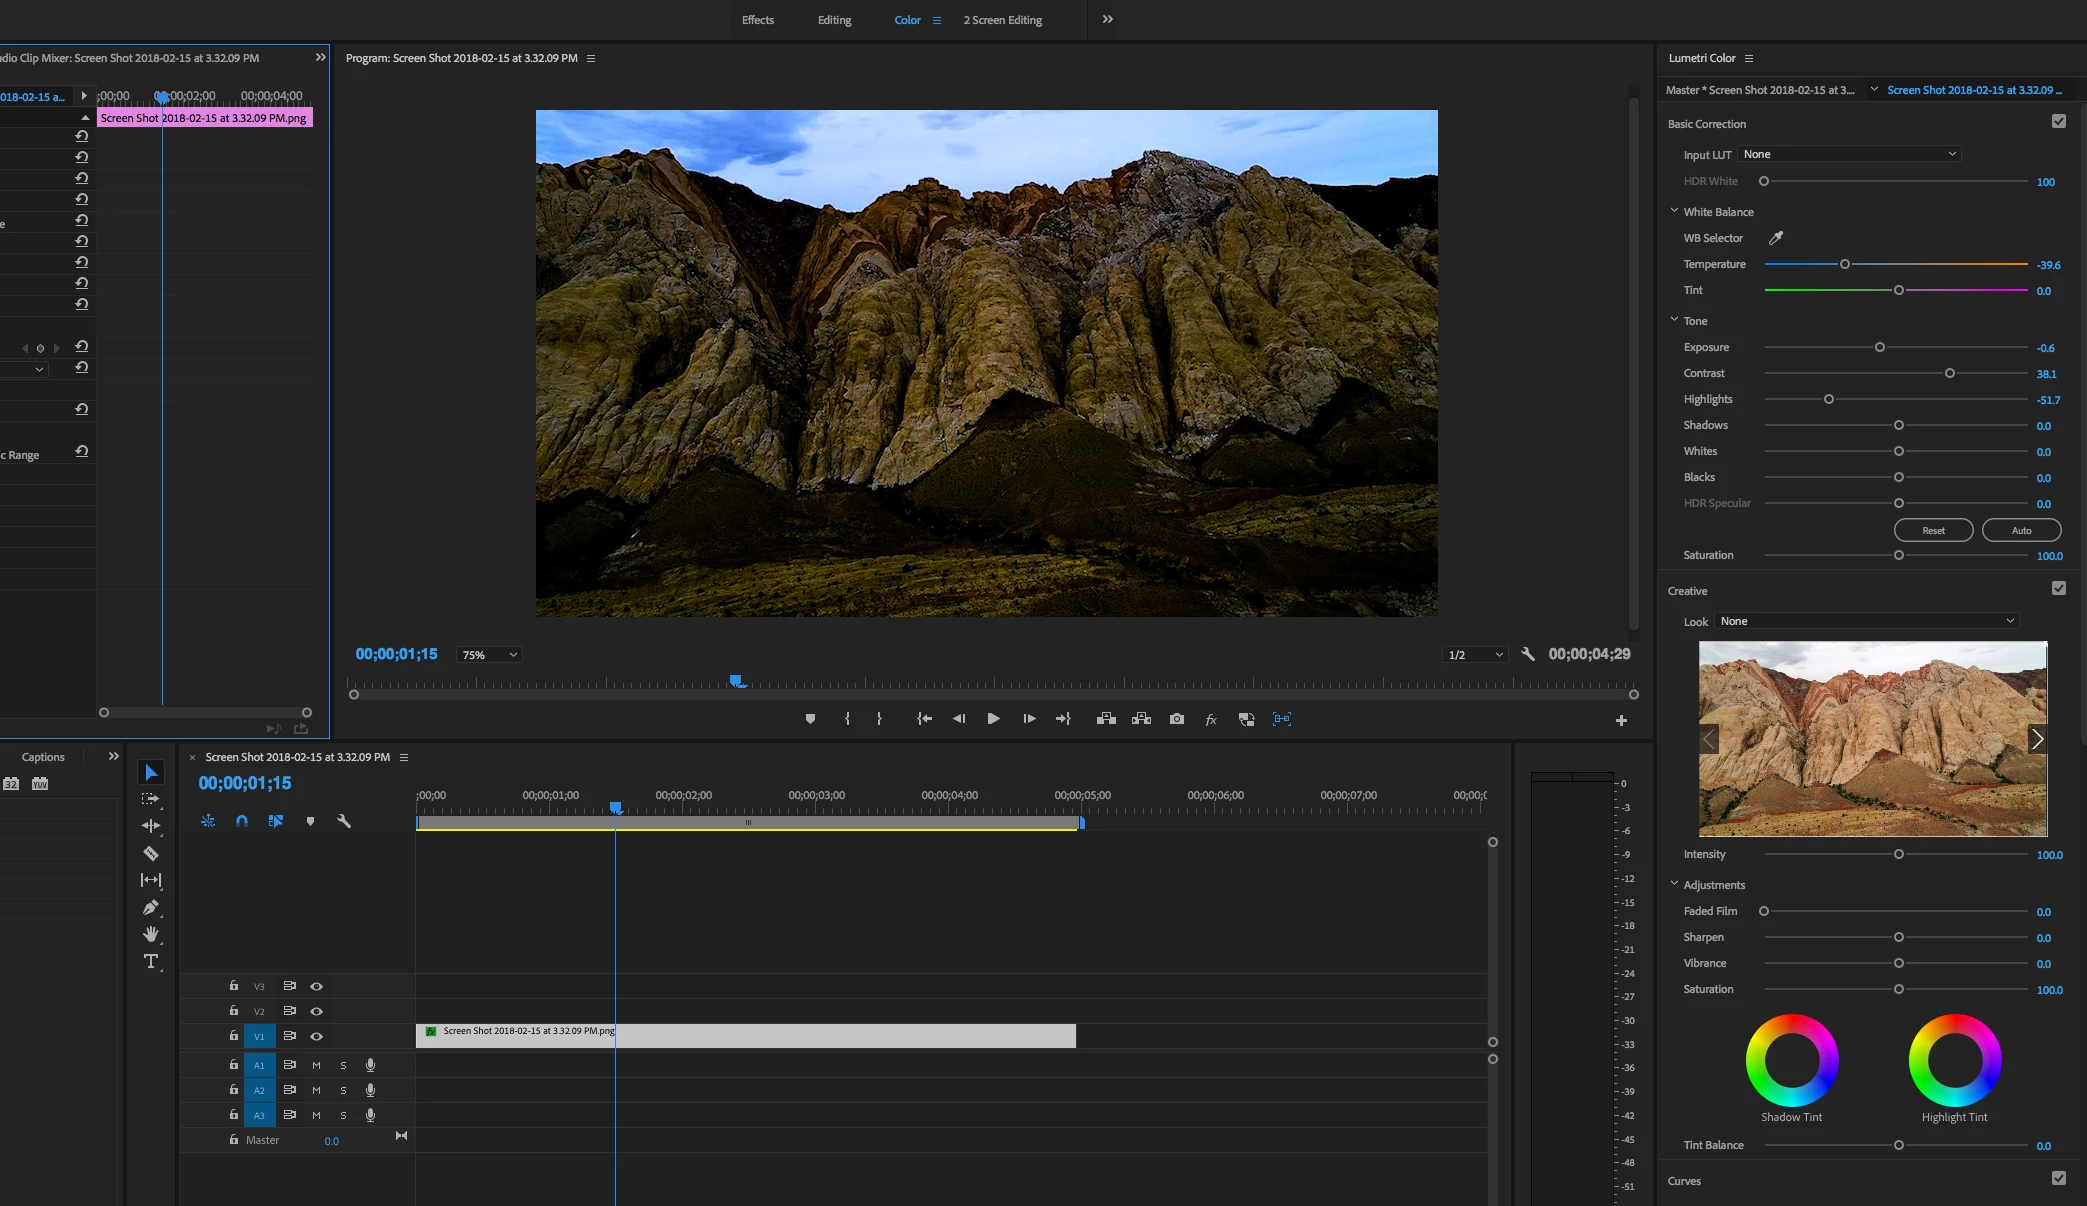The image size is (2087, 1206).
Task: Click the Auto tone button
Action: click(x=2021, y=531)
